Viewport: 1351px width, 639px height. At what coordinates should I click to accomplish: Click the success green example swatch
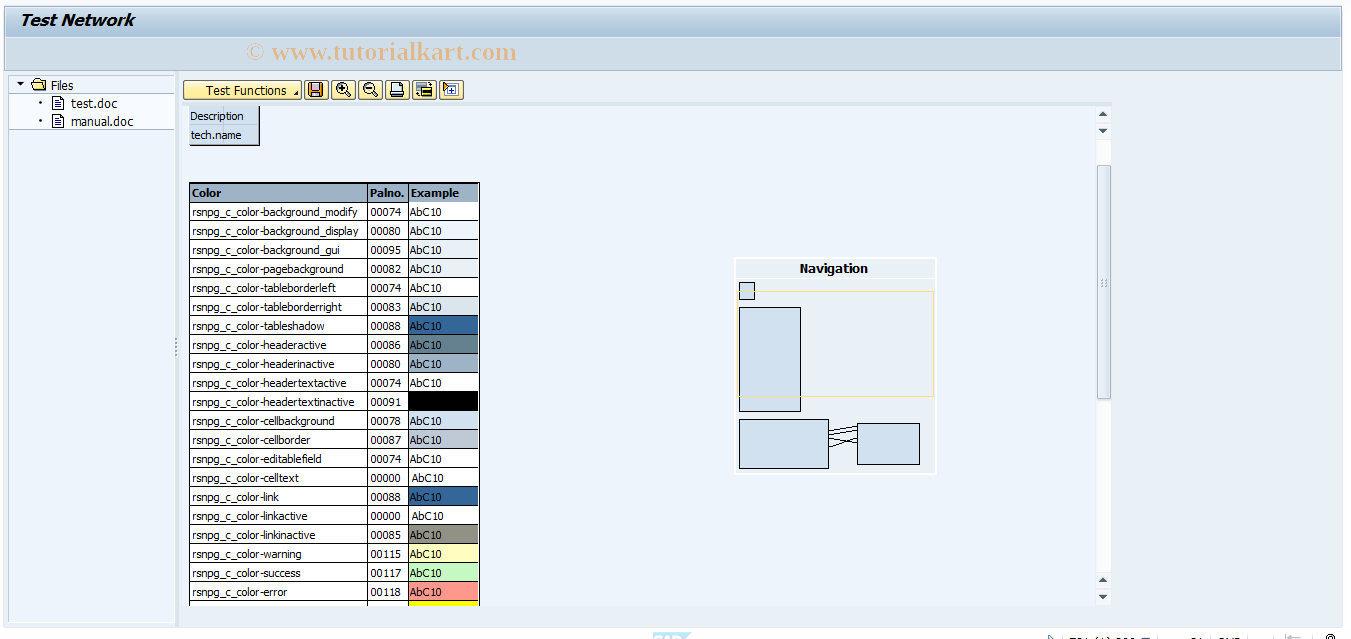tap(443, 573)
